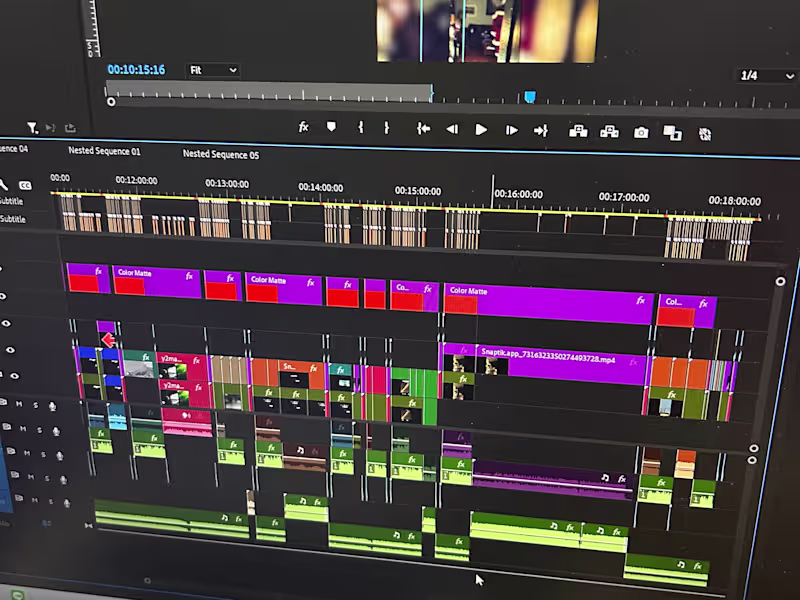Click ruler at 00:17:00:00
800x600 pixels.
[624, 197]
